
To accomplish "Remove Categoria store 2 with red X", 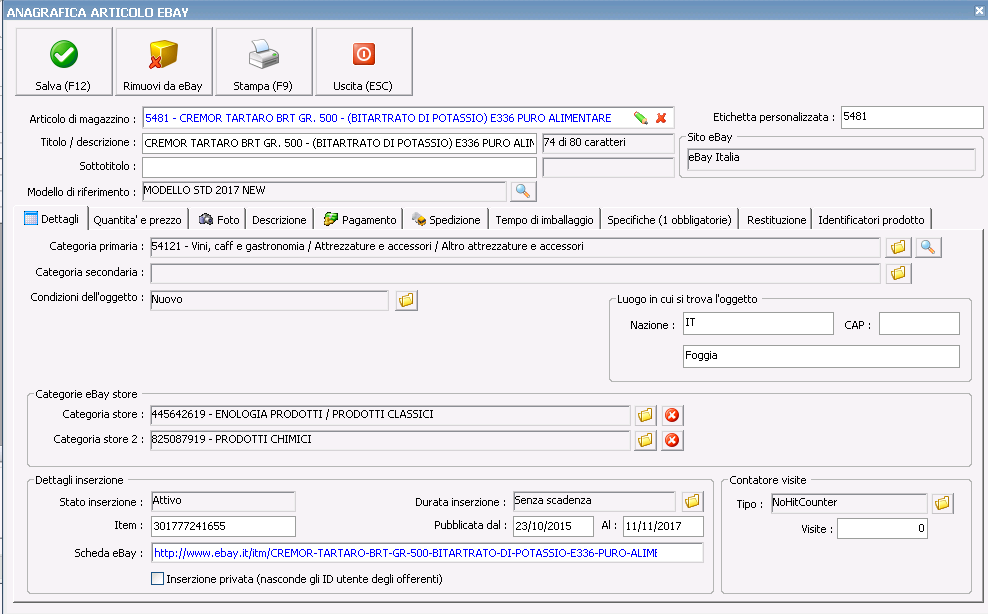I will (x=672, y=440).
